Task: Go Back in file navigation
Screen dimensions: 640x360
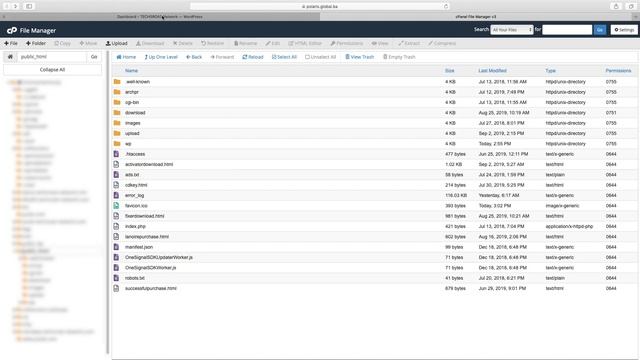Action: 194,57
